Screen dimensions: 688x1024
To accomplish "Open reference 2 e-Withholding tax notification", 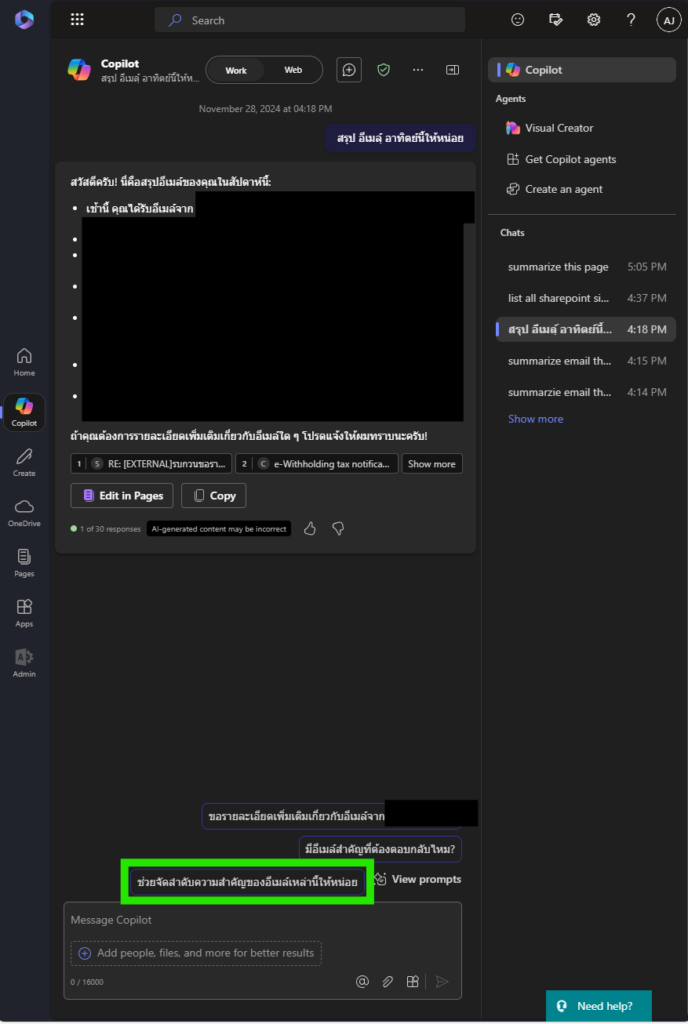I will tap(317, 464).
